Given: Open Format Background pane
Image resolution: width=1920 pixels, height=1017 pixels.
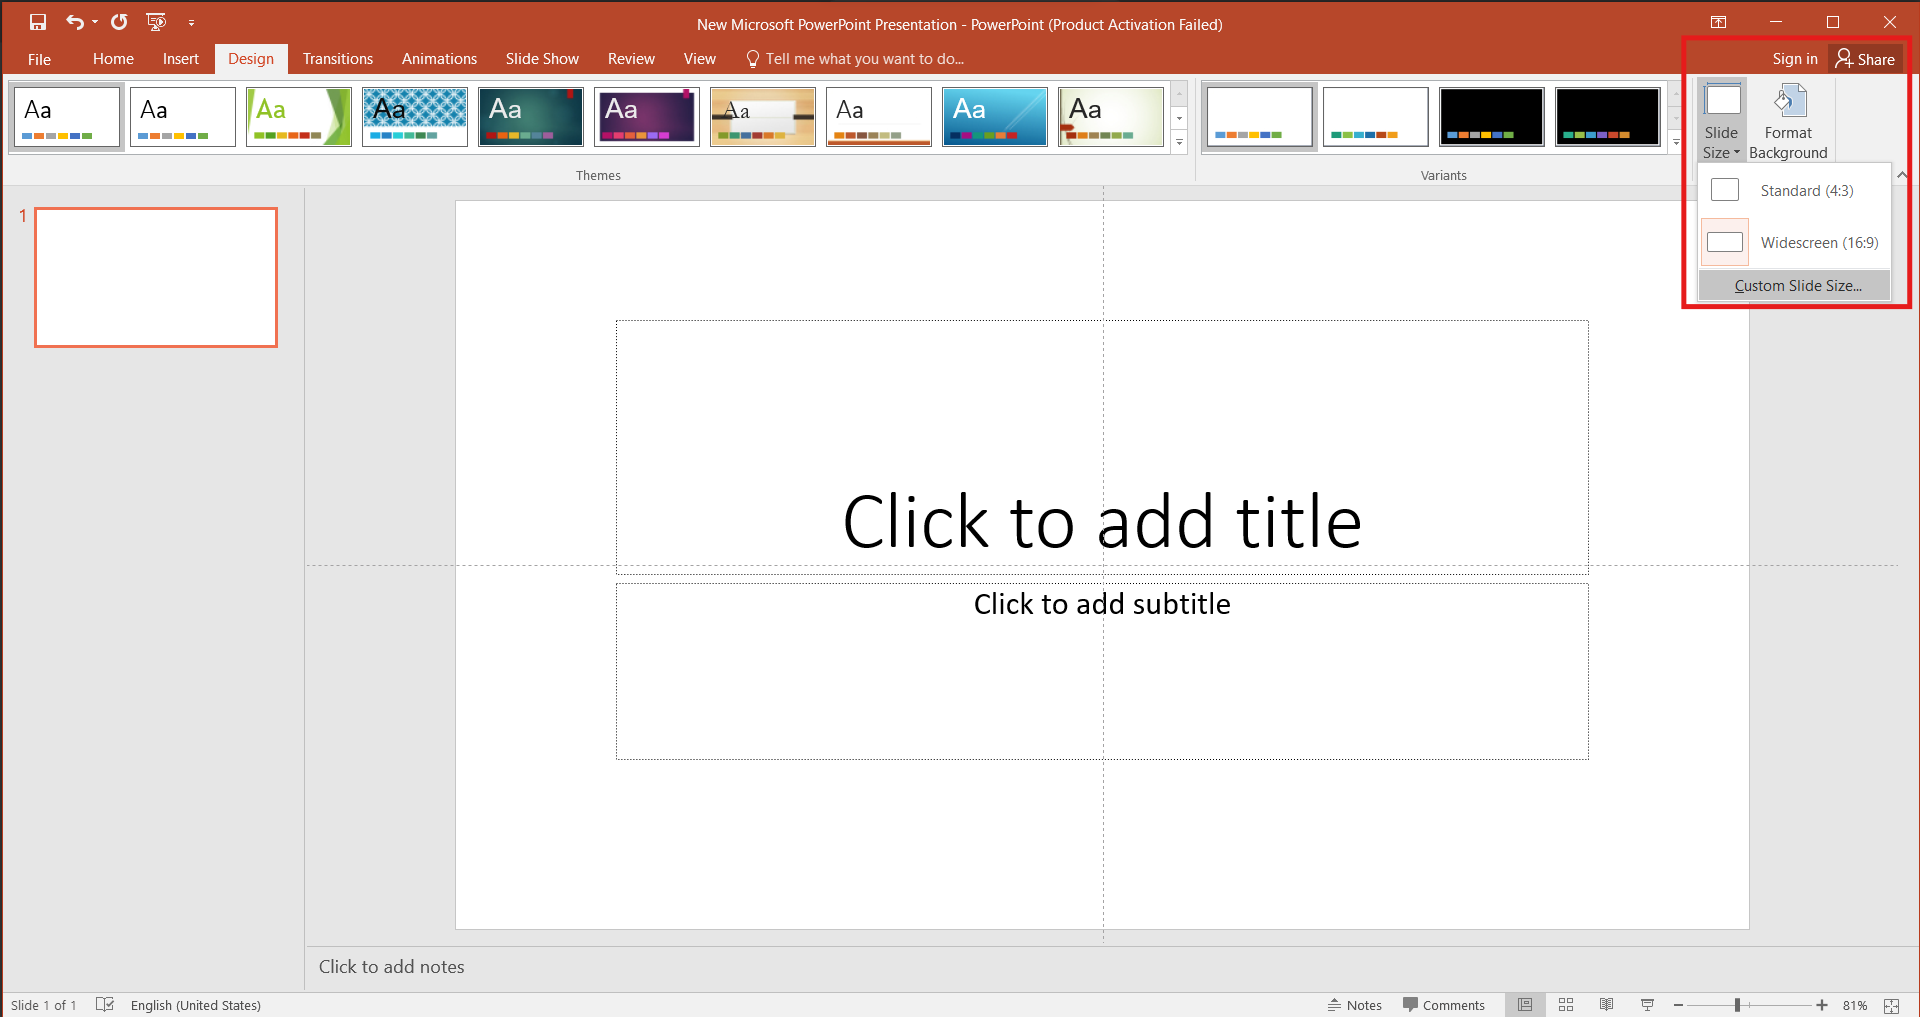Looking at the screenshot, I should tap(1788, 121).
